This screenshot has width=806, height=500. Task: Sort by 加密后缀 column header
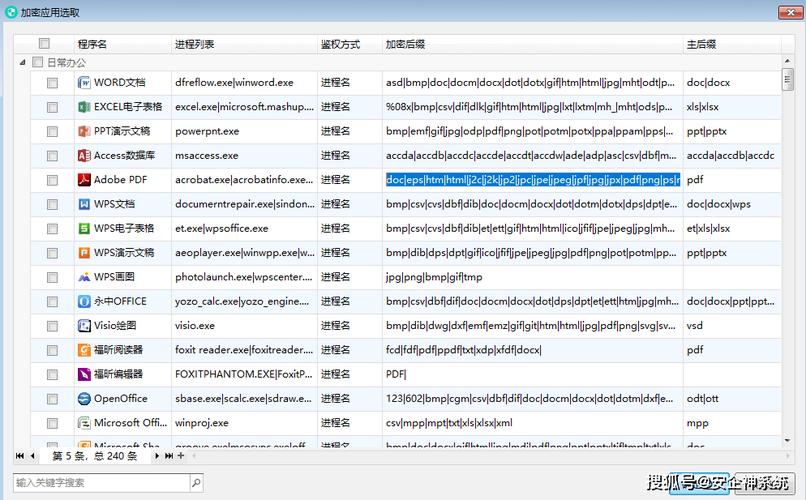pos(533,44)
